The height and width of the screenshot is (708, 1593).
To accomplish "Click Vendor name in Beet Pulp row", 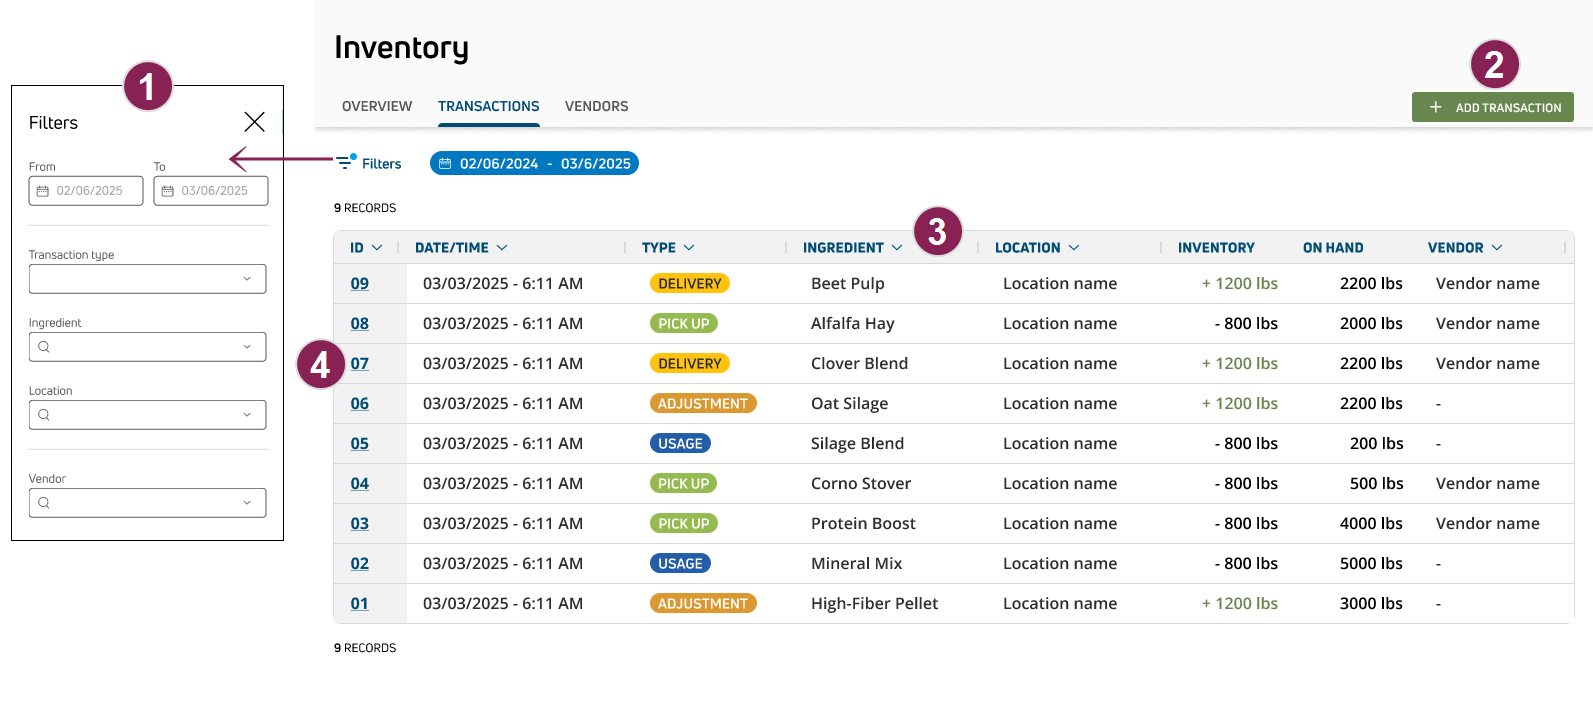I will click(1488, 284).
